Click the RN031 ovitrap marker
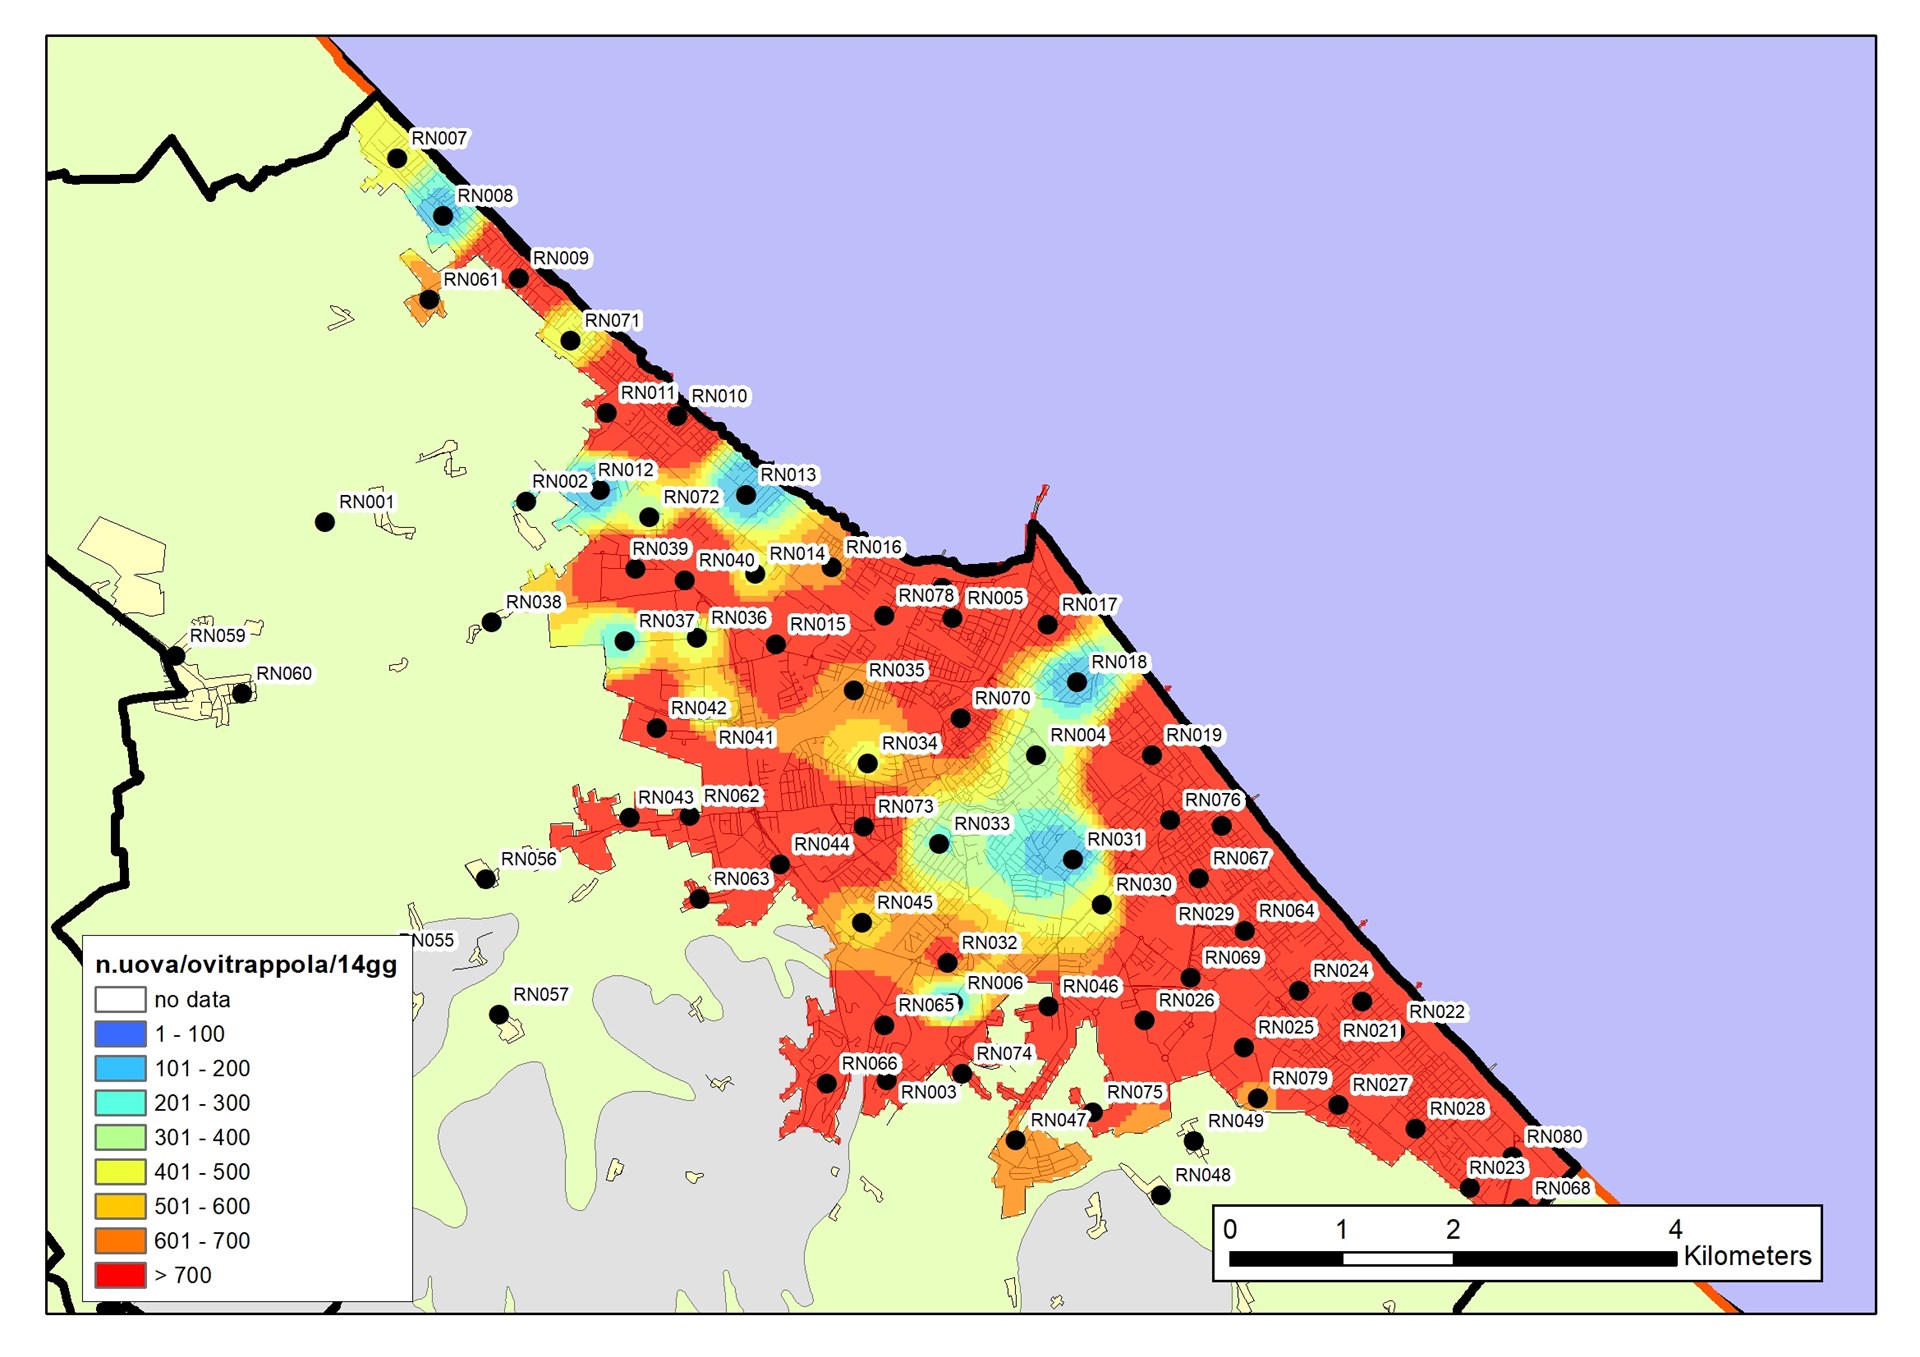This screenshot has width=1920, height=1357. point(1072,859)
